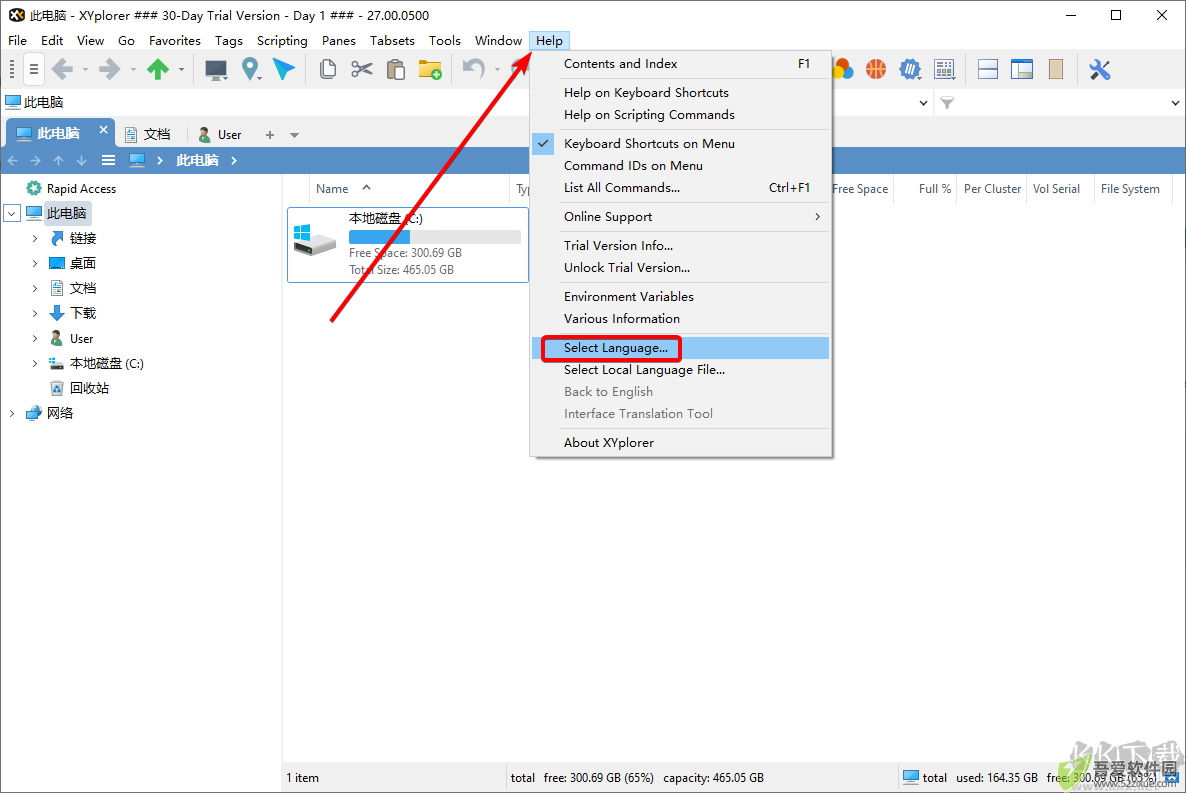Click the New Folder toolbar icon

[x=430, y=70]
